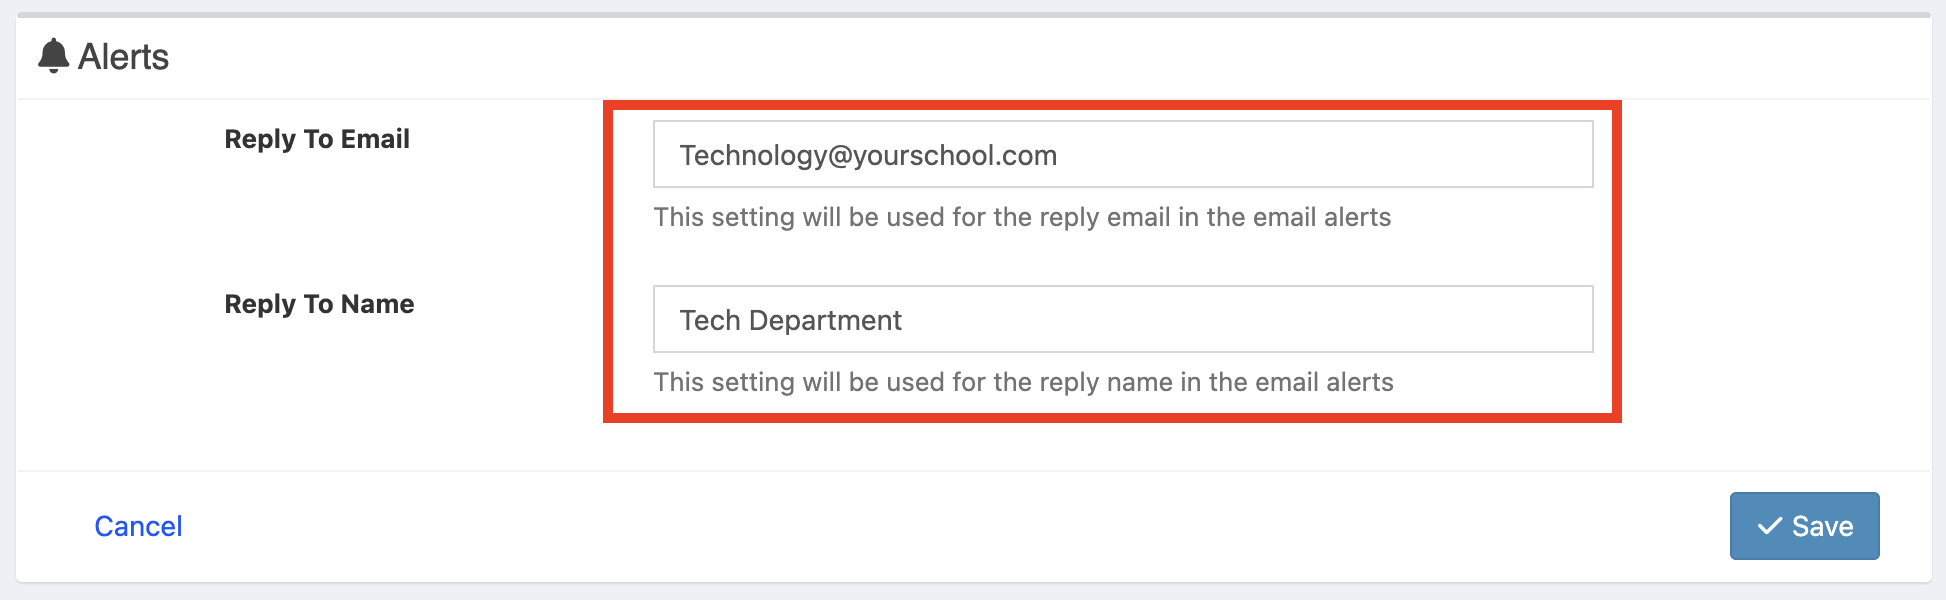Image resolution: width=1946 pixels, height=600 pixels.
Task: Click the checkmark icon on Save
Action: click(x=1769, y=526)
